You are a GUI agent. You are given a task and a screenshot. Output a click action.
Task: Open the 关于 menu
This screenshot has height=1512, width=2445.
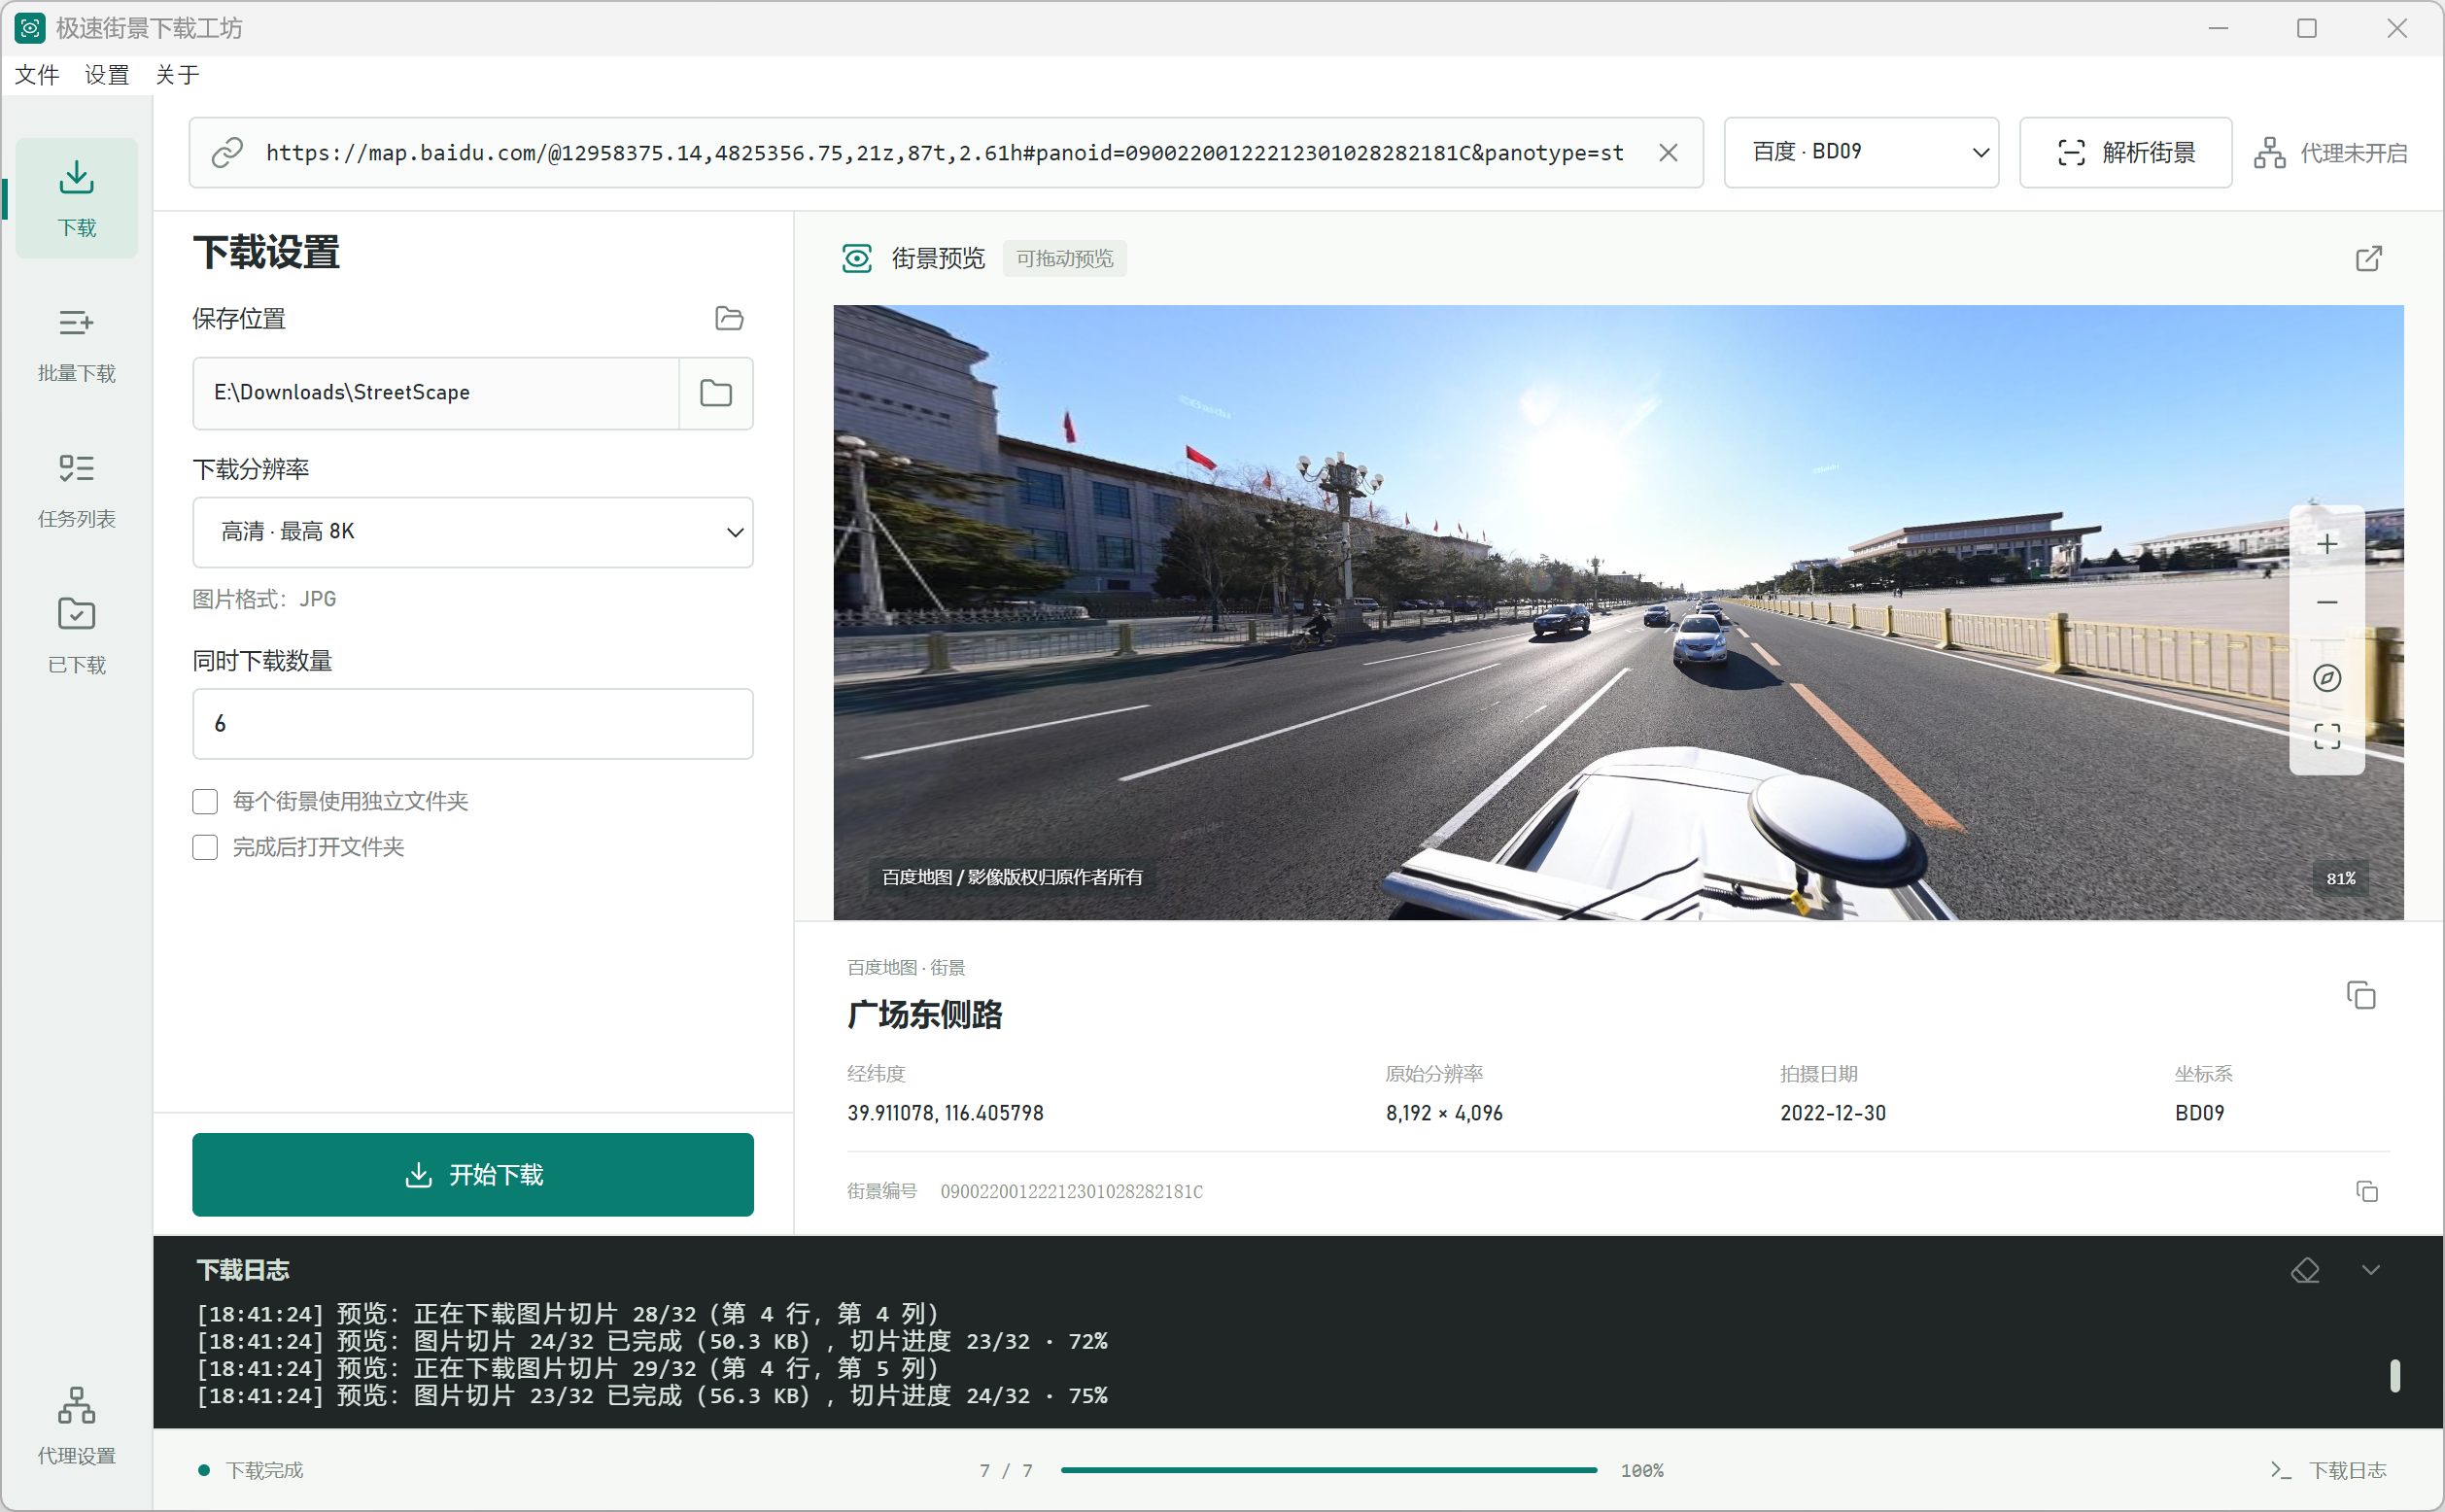[177, 75]
